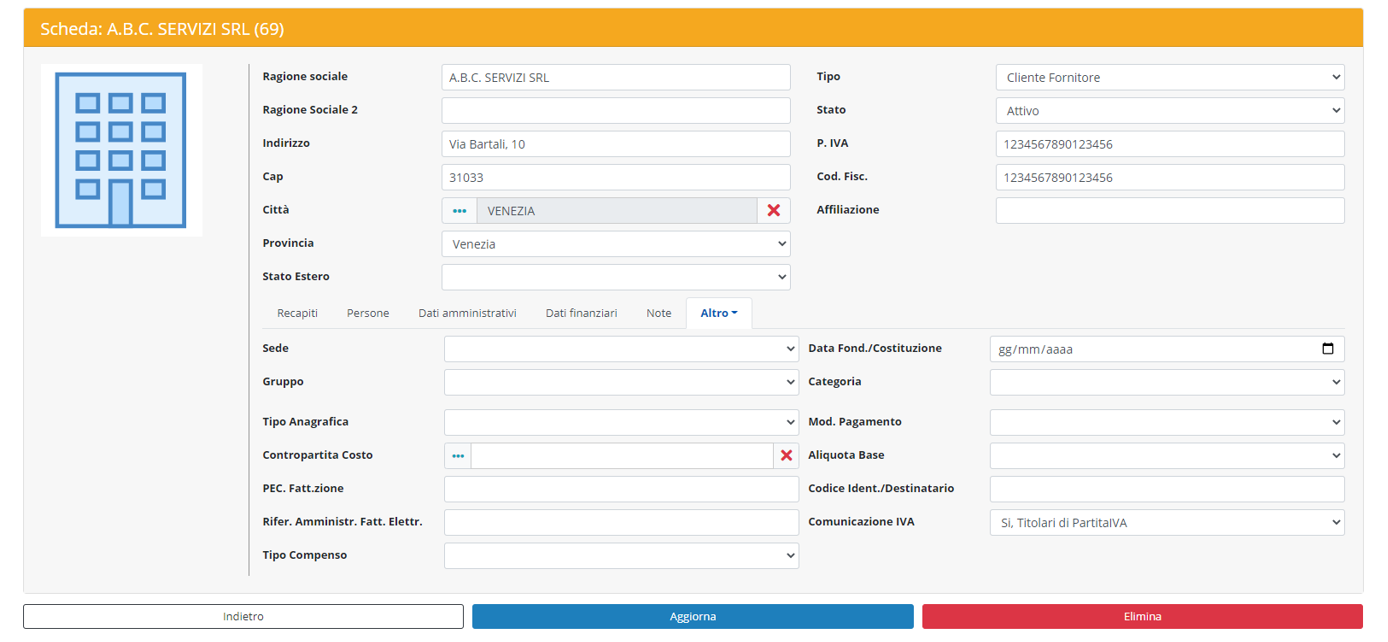Open Contropartita Costo lookup dots icon

458,456
